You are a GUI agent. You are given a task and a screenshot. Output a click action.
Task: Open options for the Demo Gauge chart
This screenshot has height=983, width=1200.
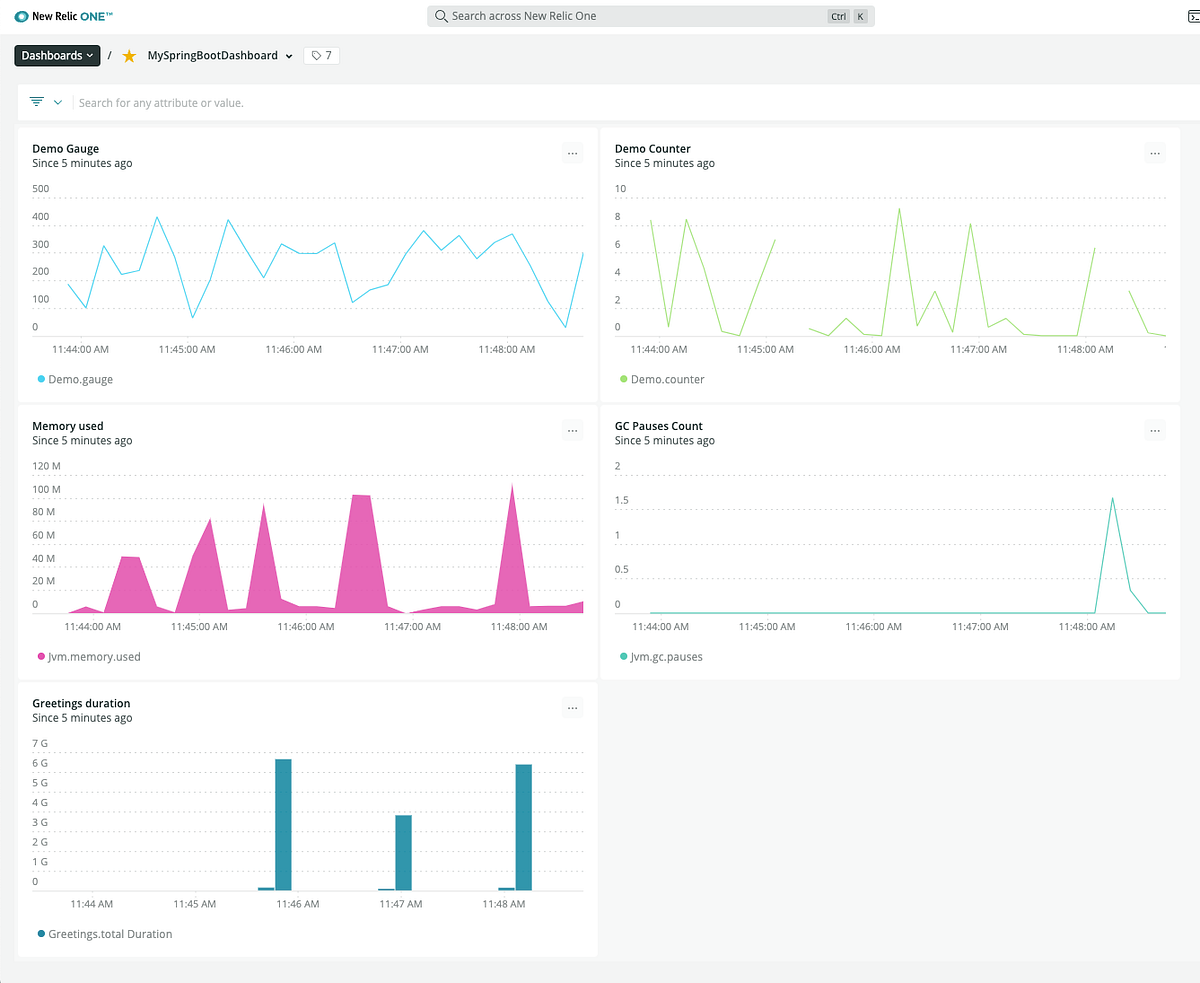point(572,153)
